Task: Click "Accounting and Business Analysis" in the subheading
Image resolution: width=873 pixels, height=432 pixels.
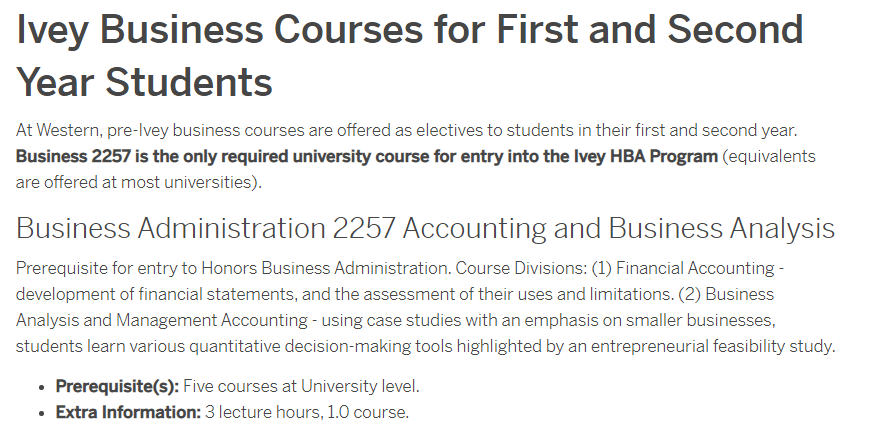Action: [619, 228]
